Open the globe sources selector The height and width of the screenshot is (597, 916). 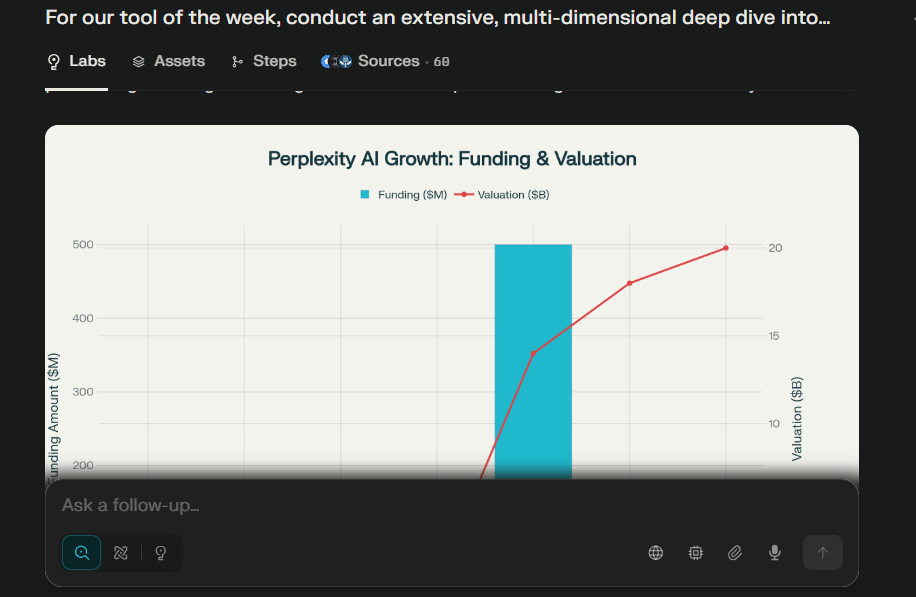tap(656, 553)
